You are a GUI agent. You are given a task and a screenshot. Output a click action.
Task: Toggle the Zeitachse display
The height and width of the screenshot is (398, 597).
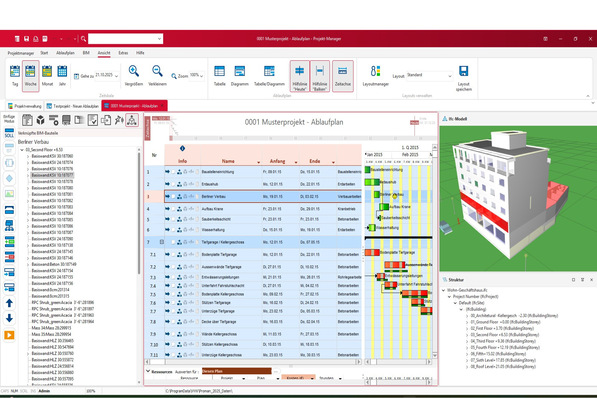343,76
